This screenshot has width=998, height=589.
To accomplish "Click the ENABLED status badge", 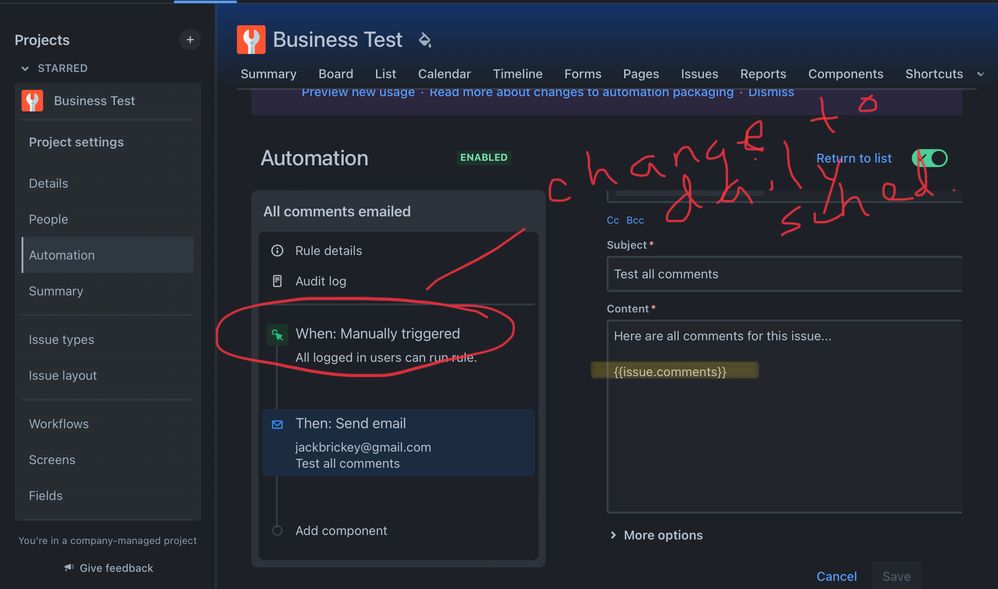I will [x=484, y=157].
